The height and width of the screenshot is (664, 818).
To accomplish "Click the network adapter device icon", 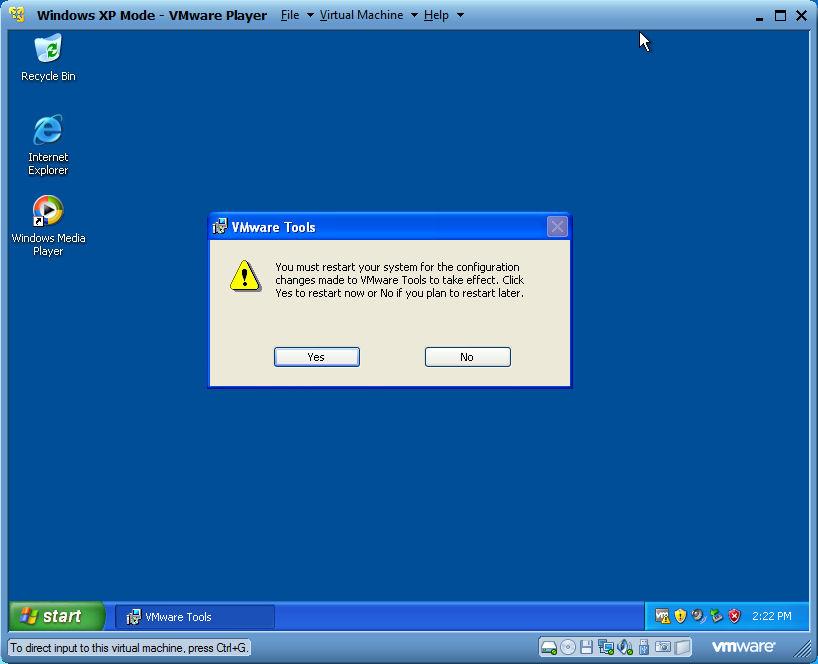I will coord(606,647).
